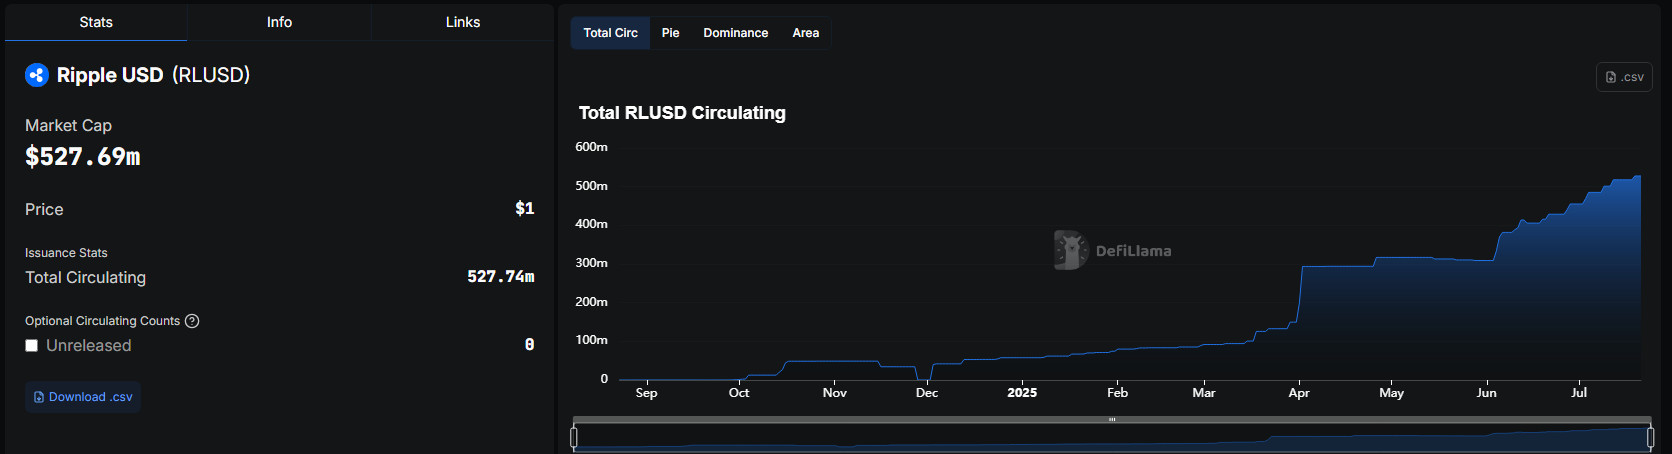
Task: Click the Total Circulating value 527.74m
Action: pyautogui.click(x=501, y=277)
